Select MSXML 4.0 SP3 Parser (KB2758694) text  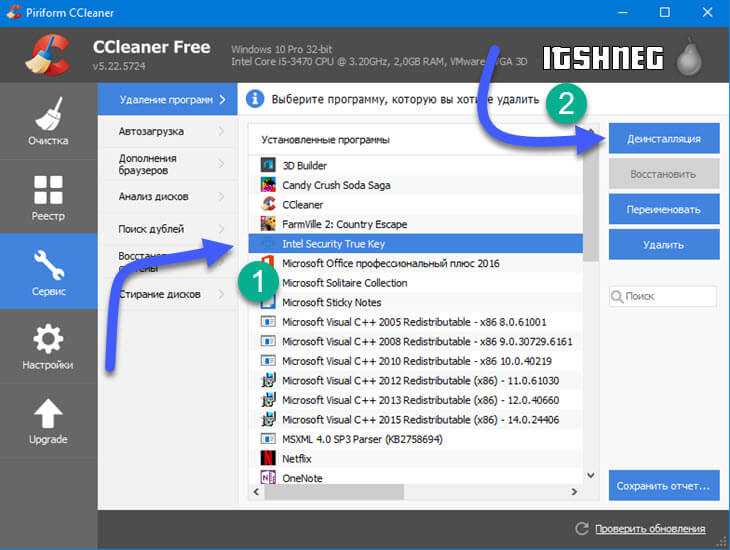click(362, 439)
